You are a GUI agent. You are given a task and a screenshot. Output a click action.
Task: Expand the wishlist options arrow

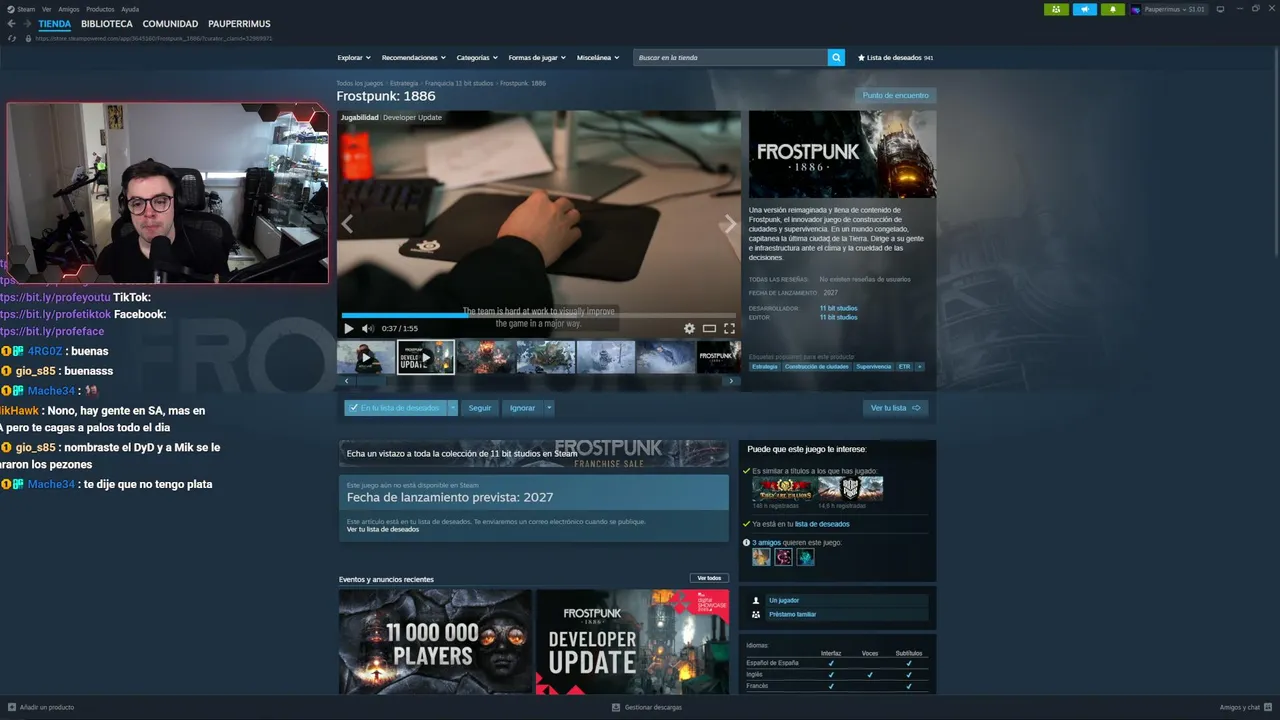click(453, 408)
